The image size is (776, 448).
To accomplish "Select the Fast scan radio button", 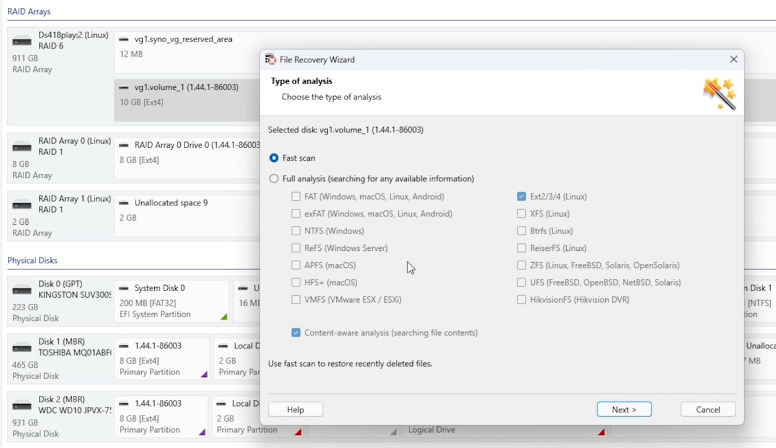I will 274,158.
